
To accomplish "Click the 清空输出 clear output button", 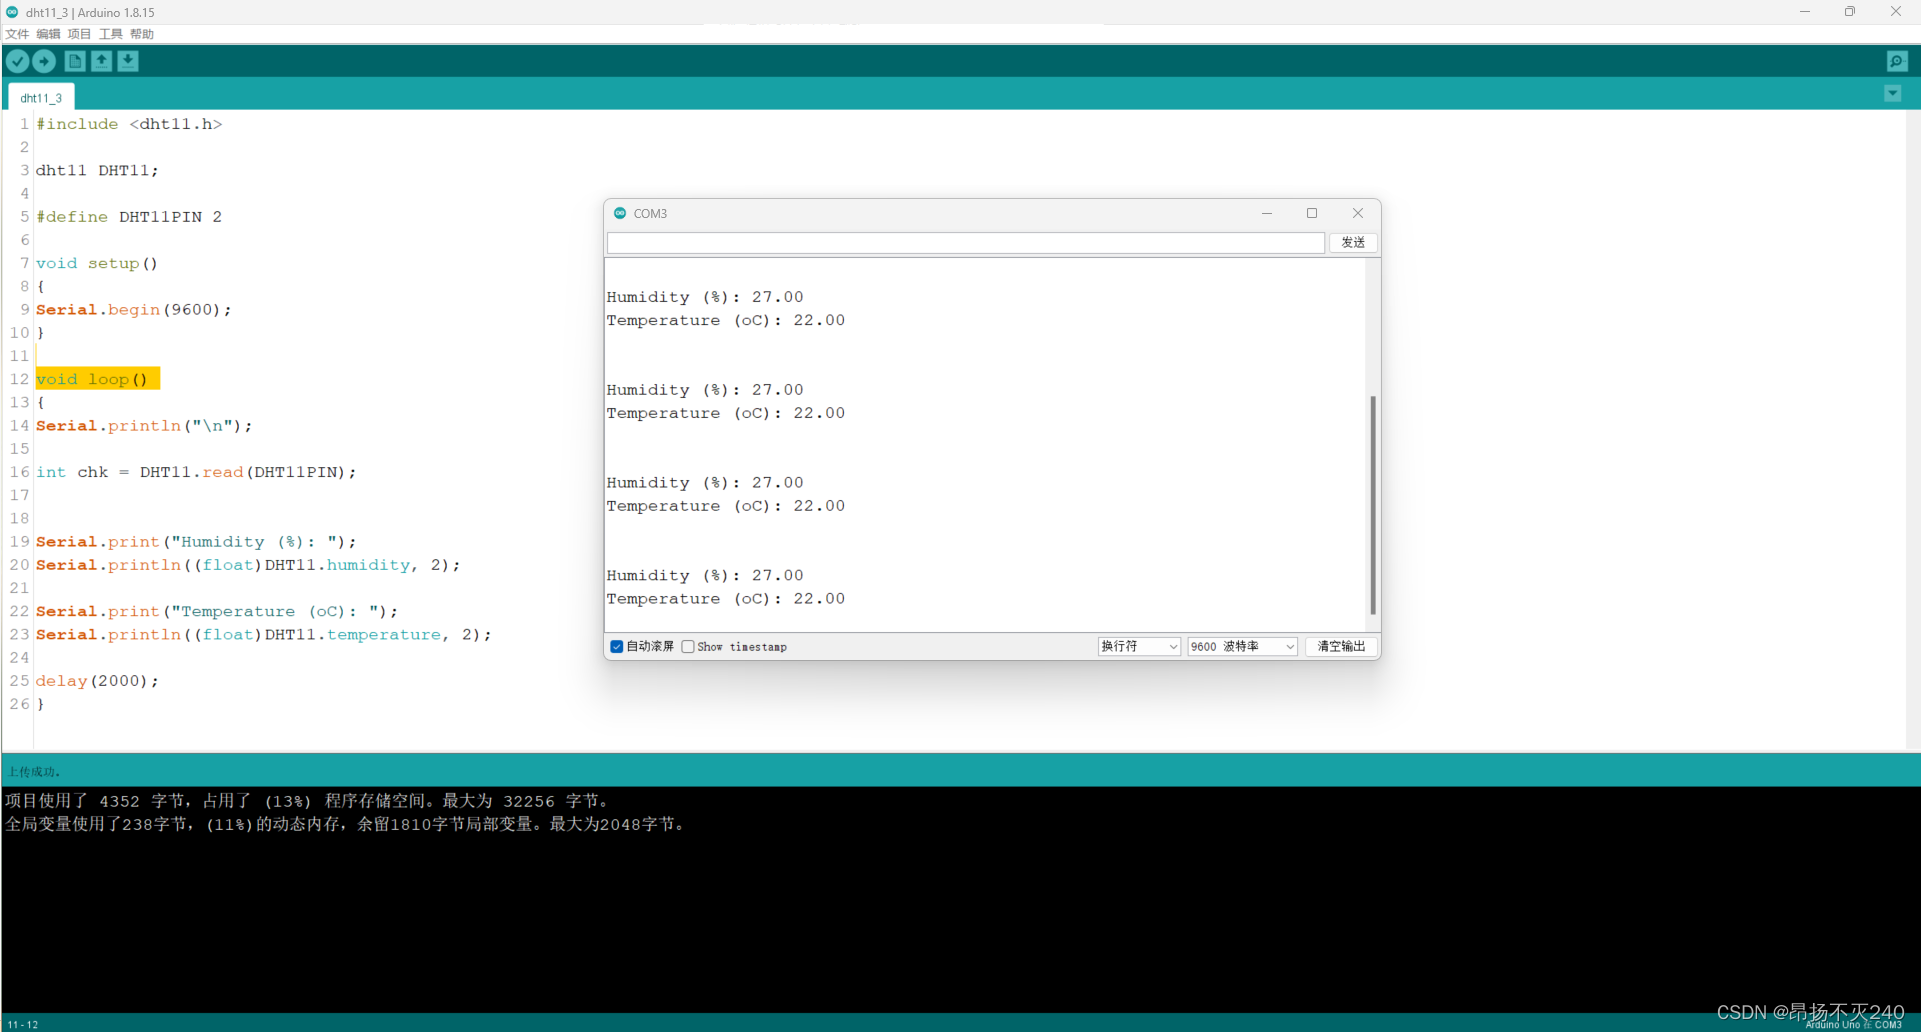I will click(x=1341, y=646).
